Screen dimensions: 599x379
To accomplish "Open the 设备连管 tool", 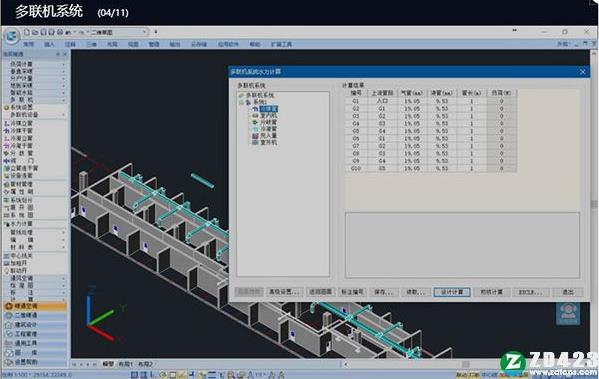I will (x=18, y=176).
